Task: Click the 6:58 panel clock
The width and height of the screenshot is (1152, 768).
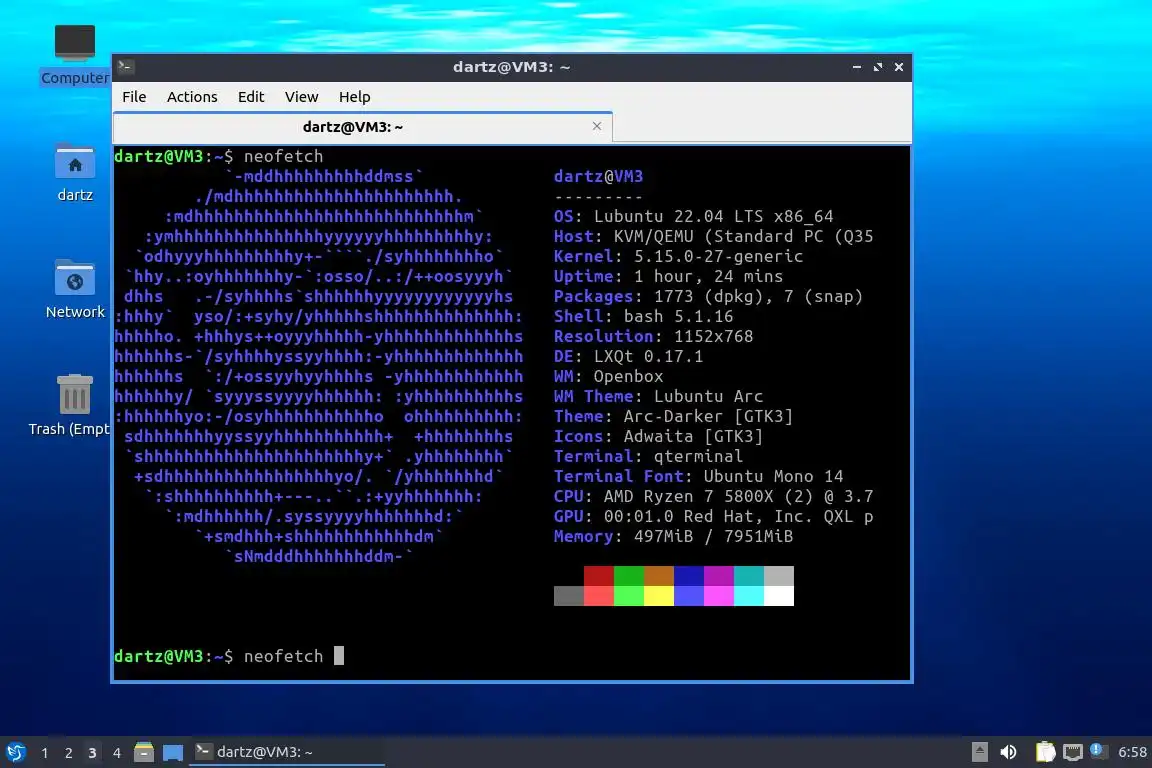Action: click(x=1132, y=752)
